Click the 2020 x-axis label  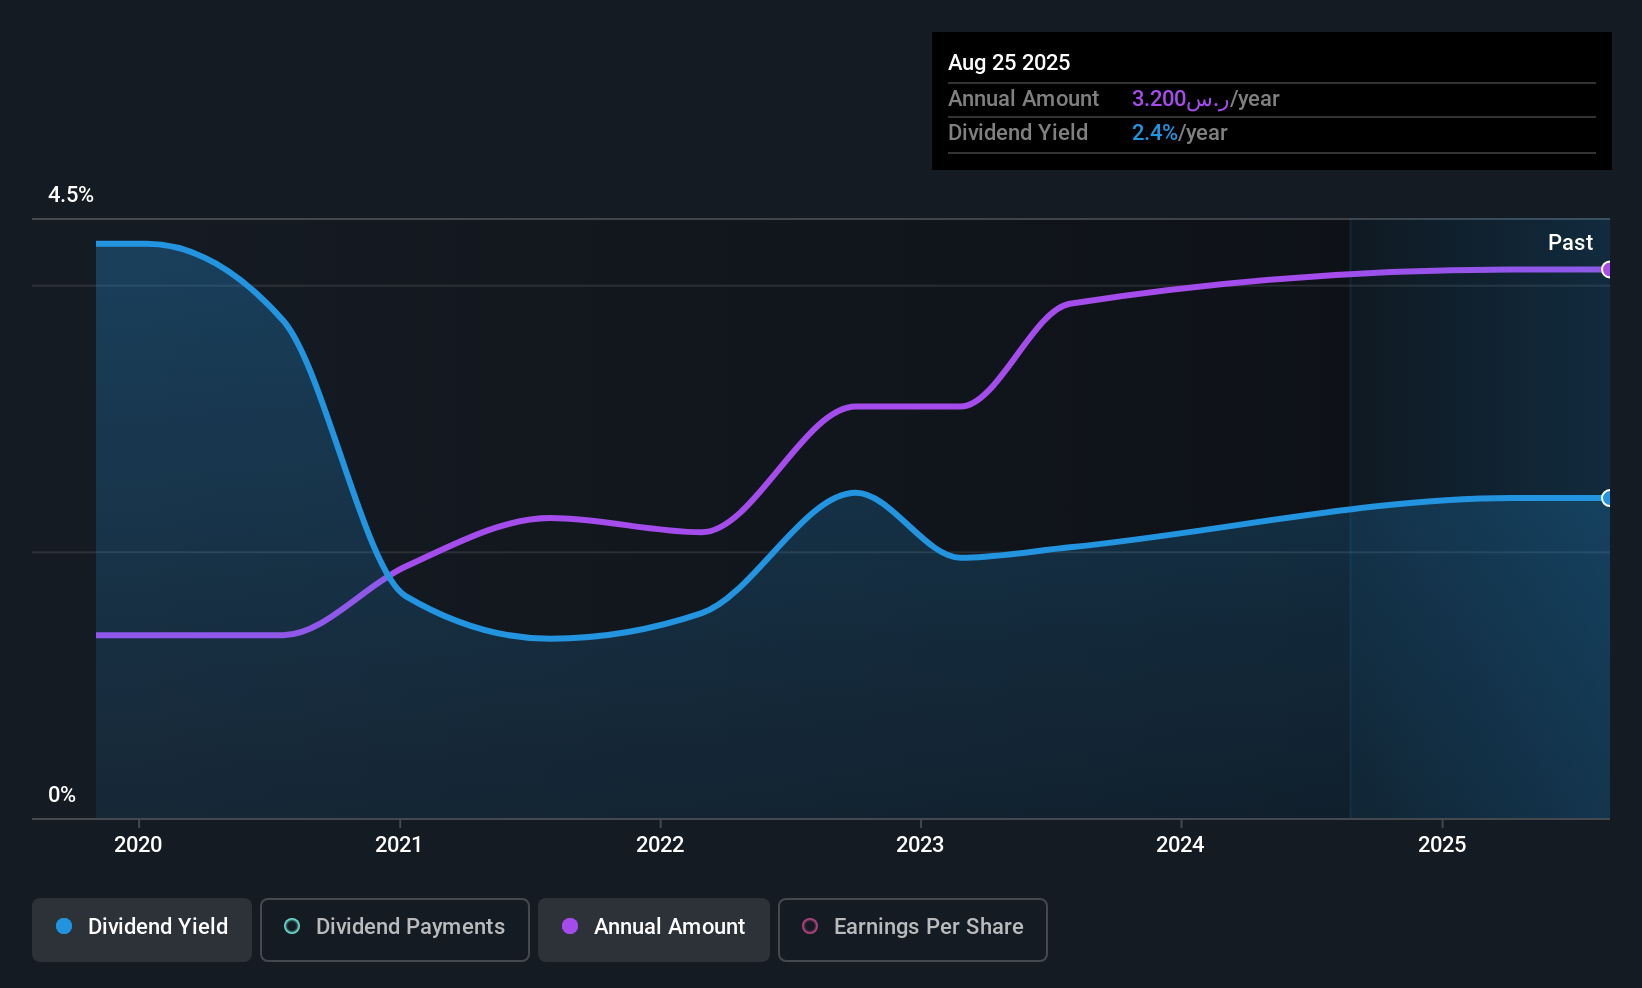(x=138, y=844)
